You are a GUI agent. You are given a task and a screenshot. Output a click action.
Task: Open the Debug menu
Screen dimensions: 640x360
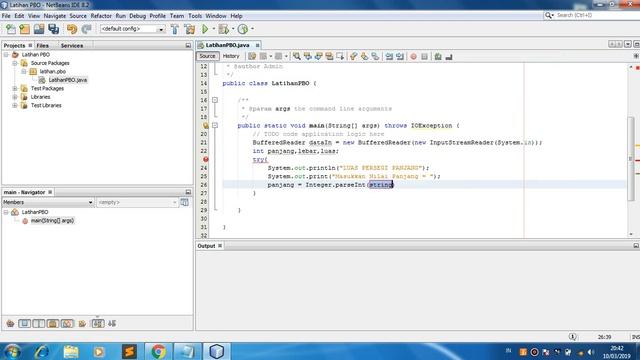138,16
